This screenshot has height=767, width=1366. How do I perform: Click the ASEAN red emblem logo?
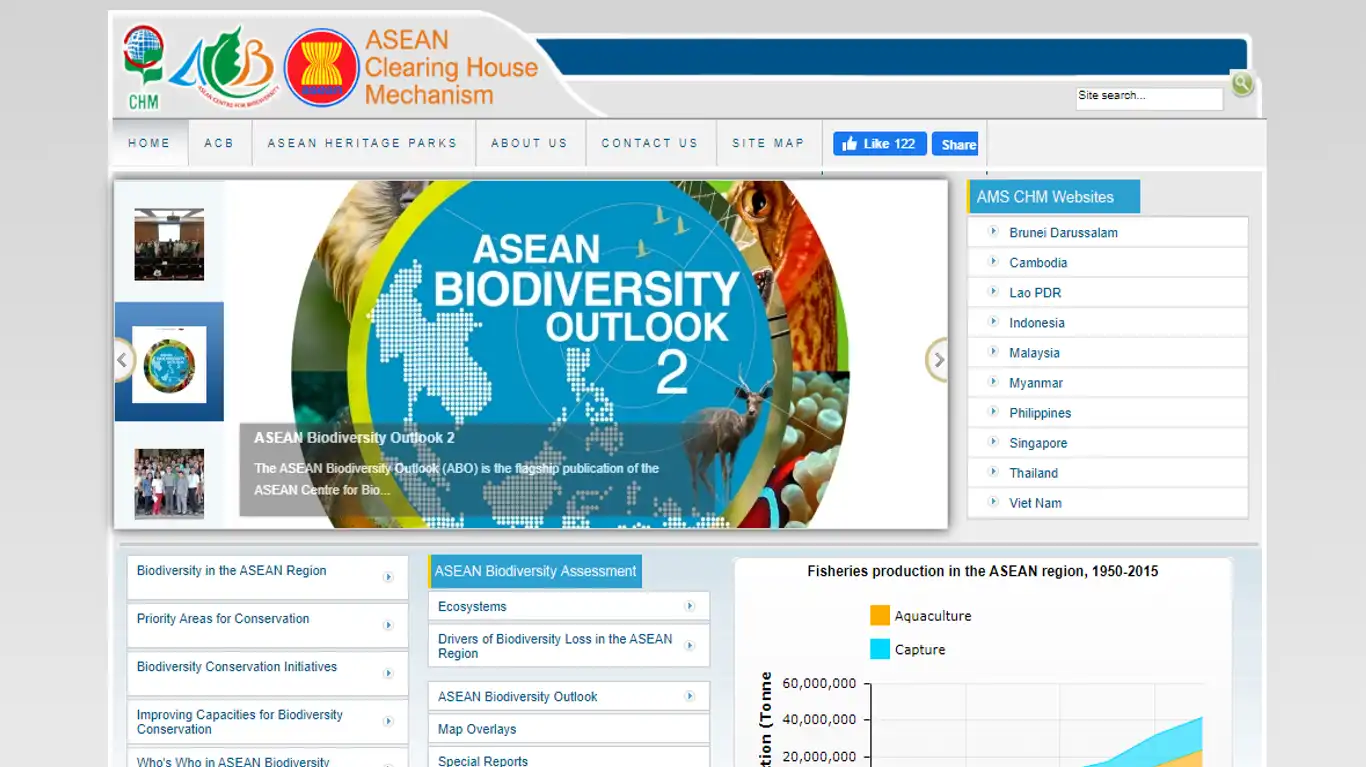tap(321, 68)
